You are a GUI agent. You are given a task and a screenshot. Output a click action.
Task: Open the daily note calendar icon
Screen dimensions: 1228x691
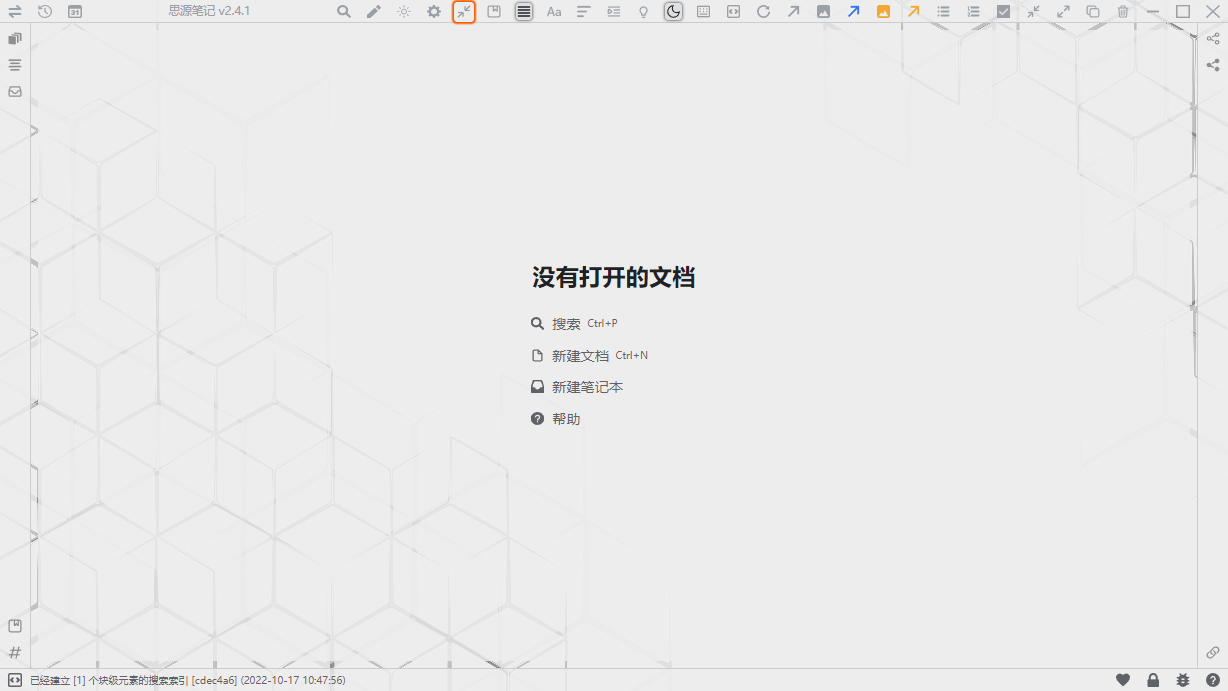pos(75,12)
